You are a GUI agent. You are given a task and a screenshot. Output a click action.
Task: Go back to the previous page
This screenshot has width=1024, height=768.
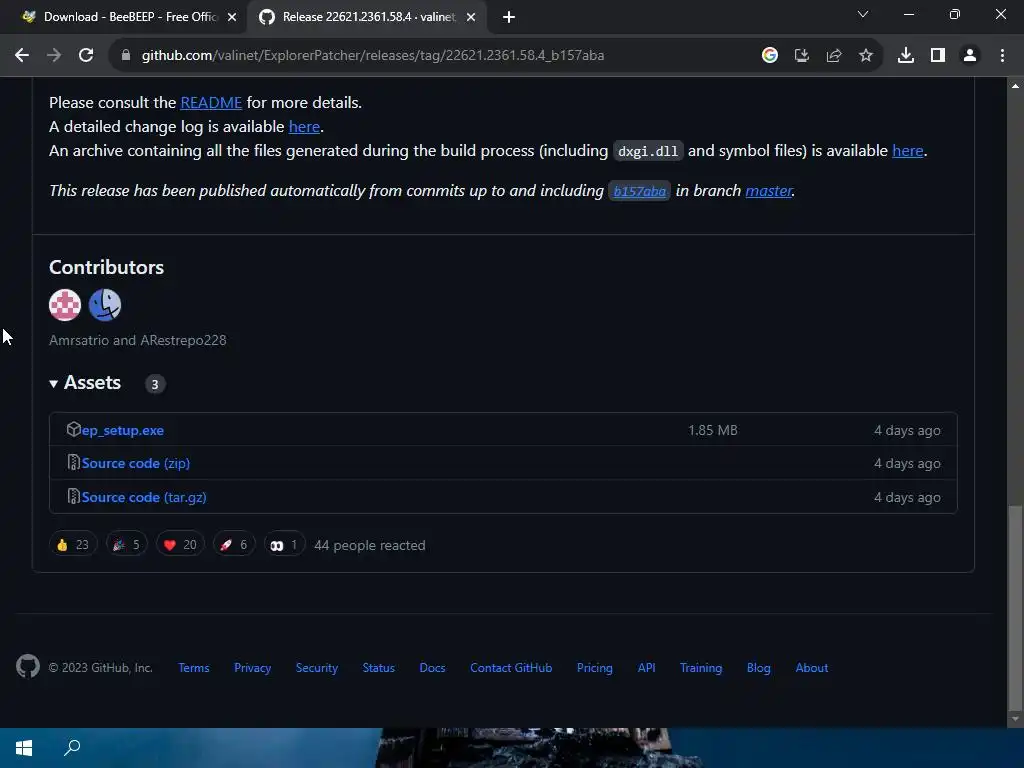point(22,56)
